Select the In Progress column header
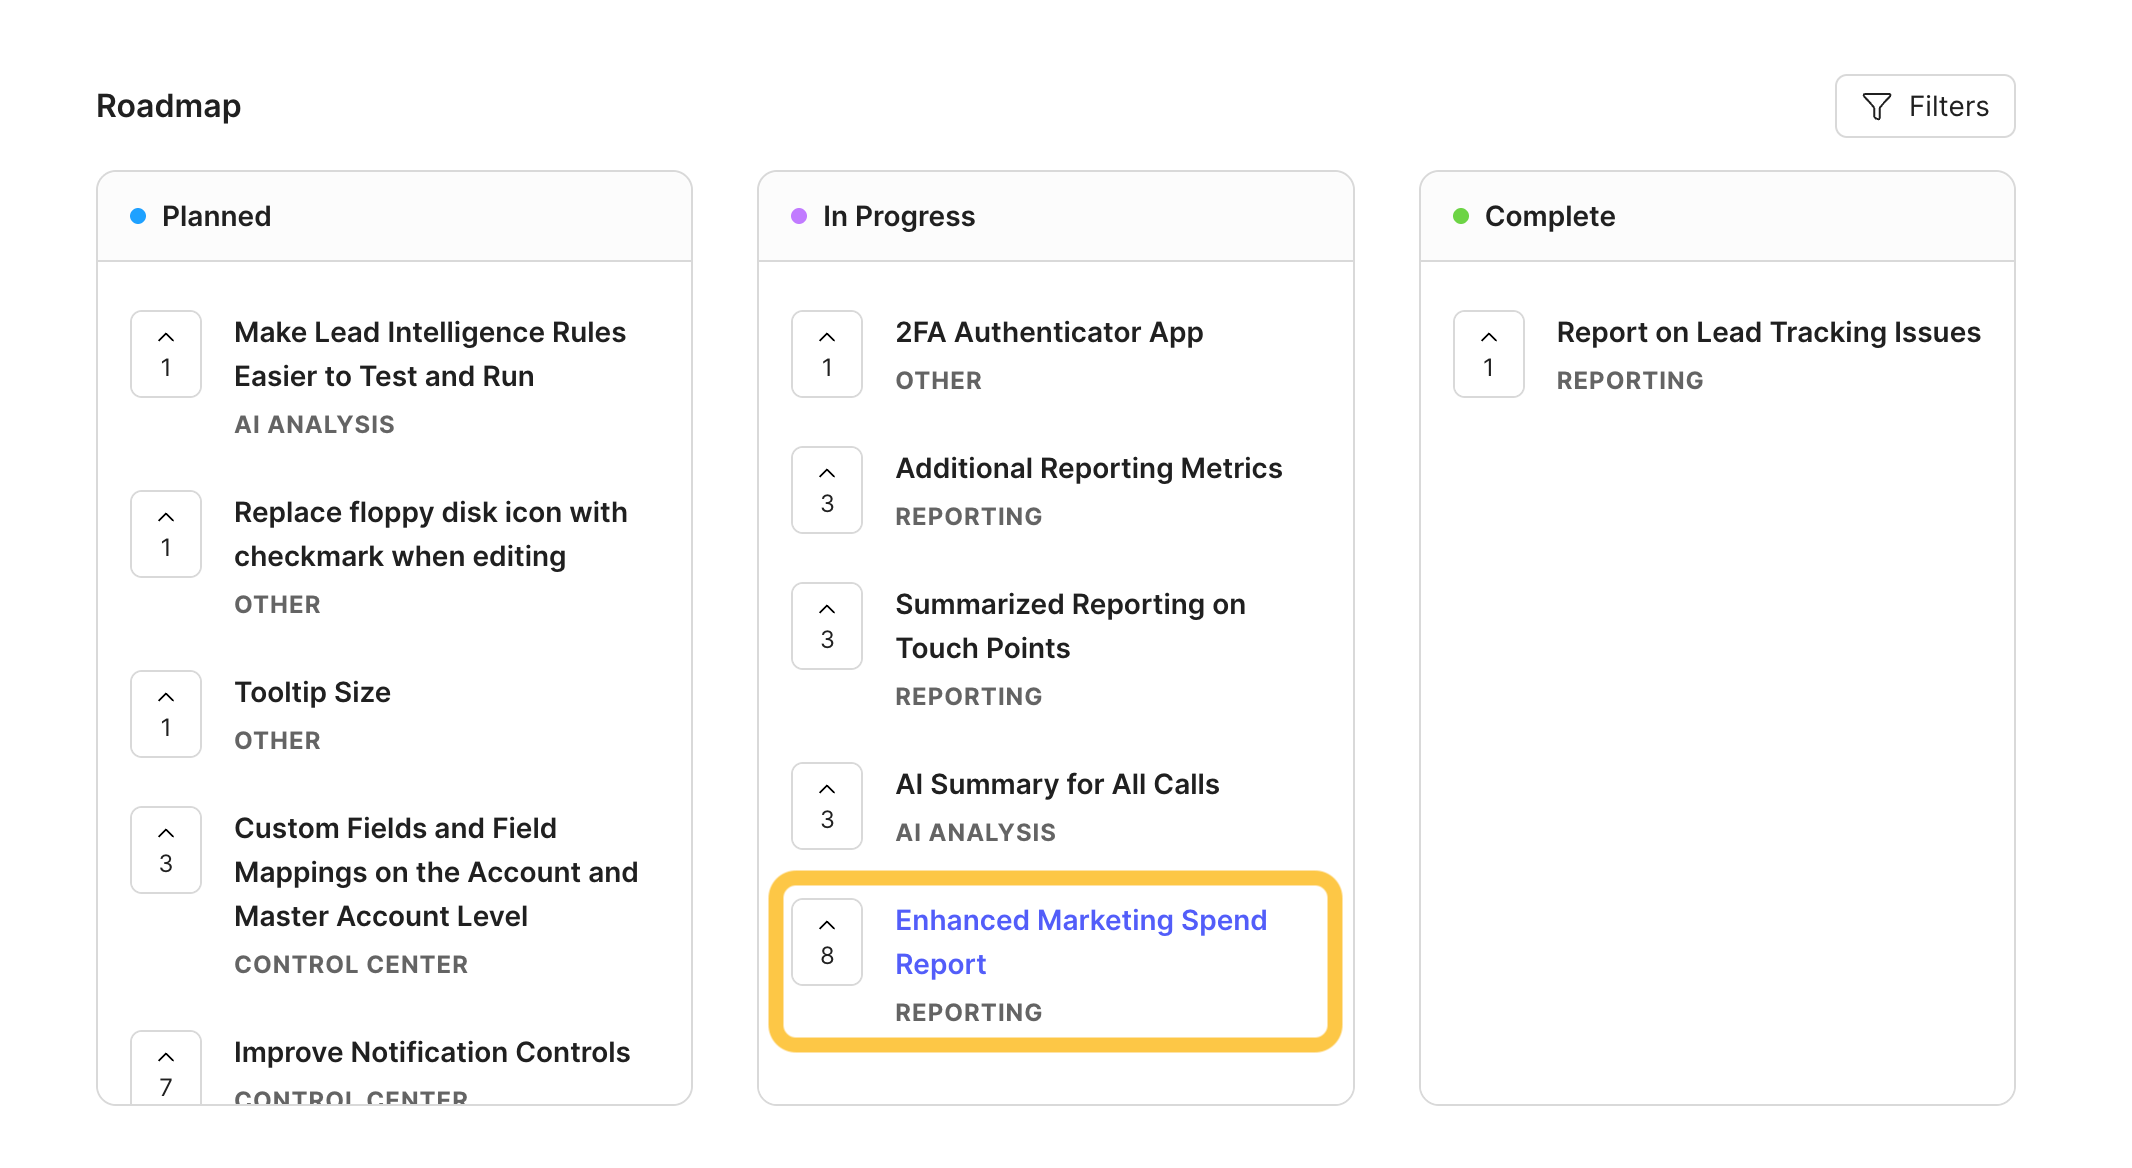Viewport: 2132px width, 1168px height. 898,216
